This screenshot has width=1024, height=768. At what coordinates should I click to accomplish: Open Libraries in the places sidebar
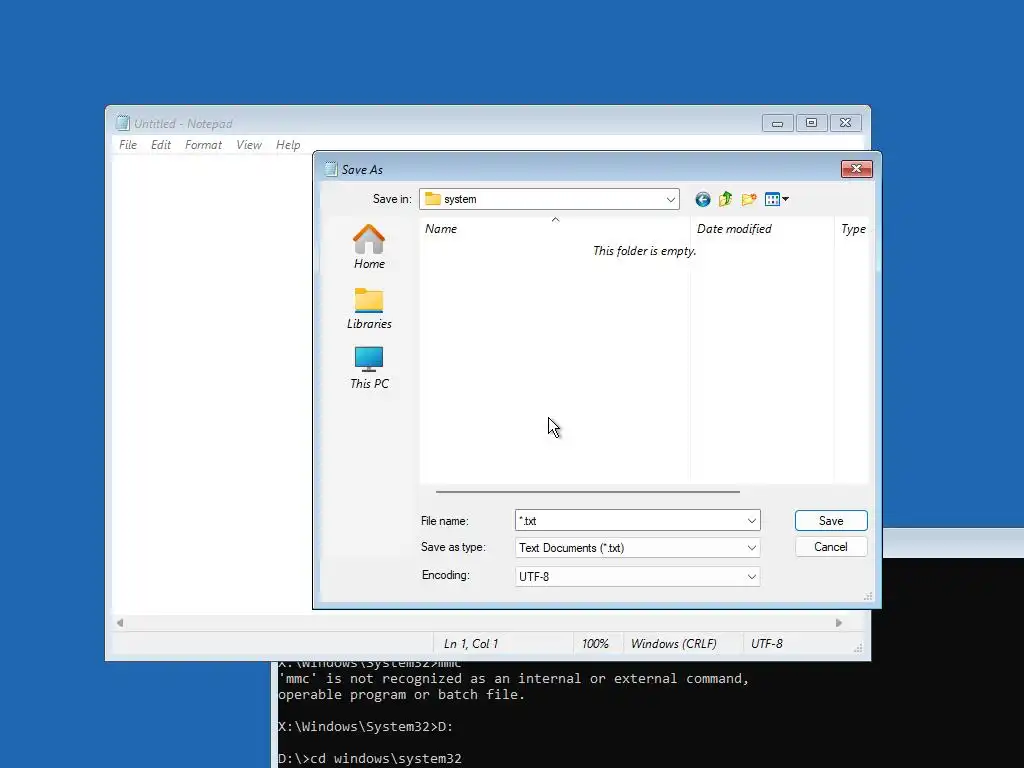(x=369, y=309)
